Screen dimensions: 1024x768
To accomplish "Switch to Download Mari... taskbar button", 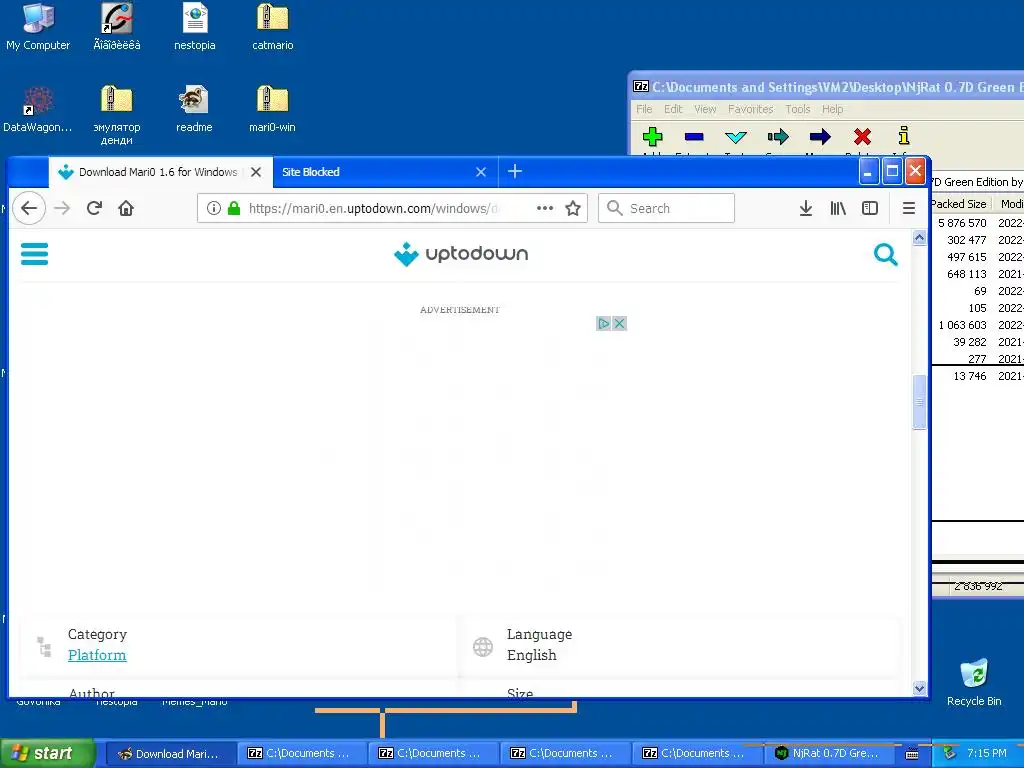I will click(170, 753).
